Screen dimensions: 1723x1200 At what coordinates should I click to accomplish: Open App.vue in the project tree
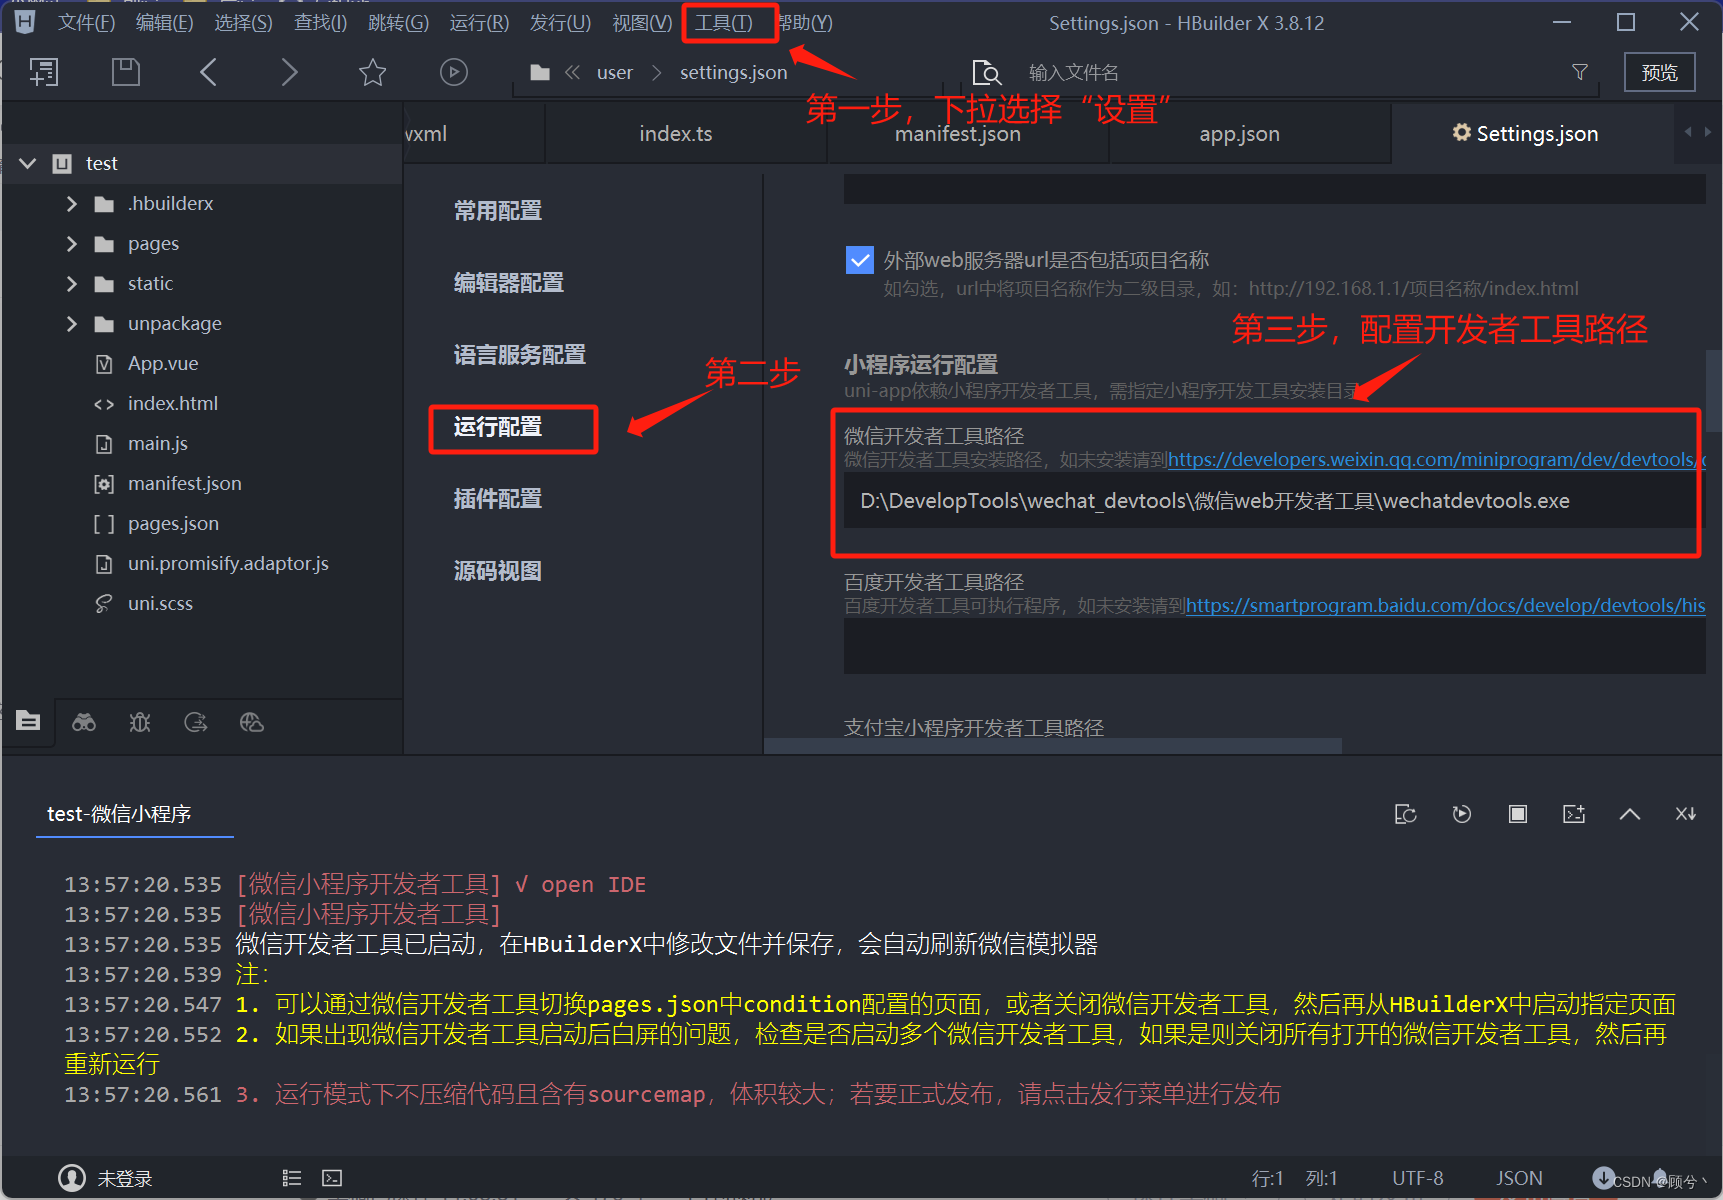[x=163, y=364]
